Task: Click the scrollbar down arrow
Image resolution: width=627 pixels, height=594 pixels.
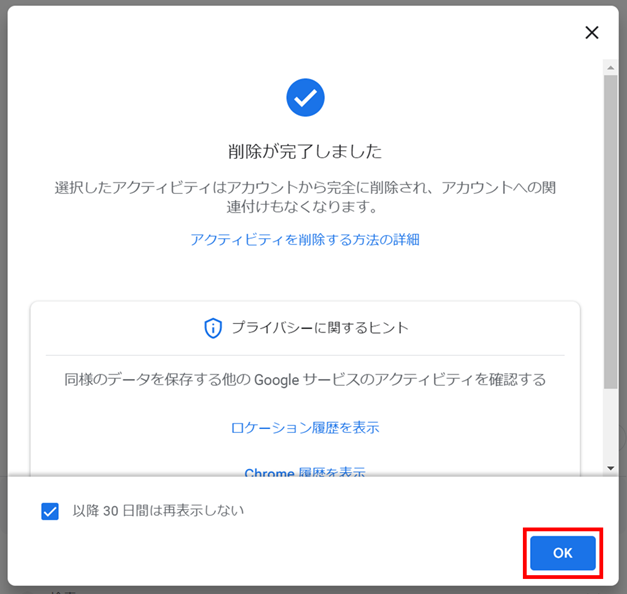Action: point(610,467)
